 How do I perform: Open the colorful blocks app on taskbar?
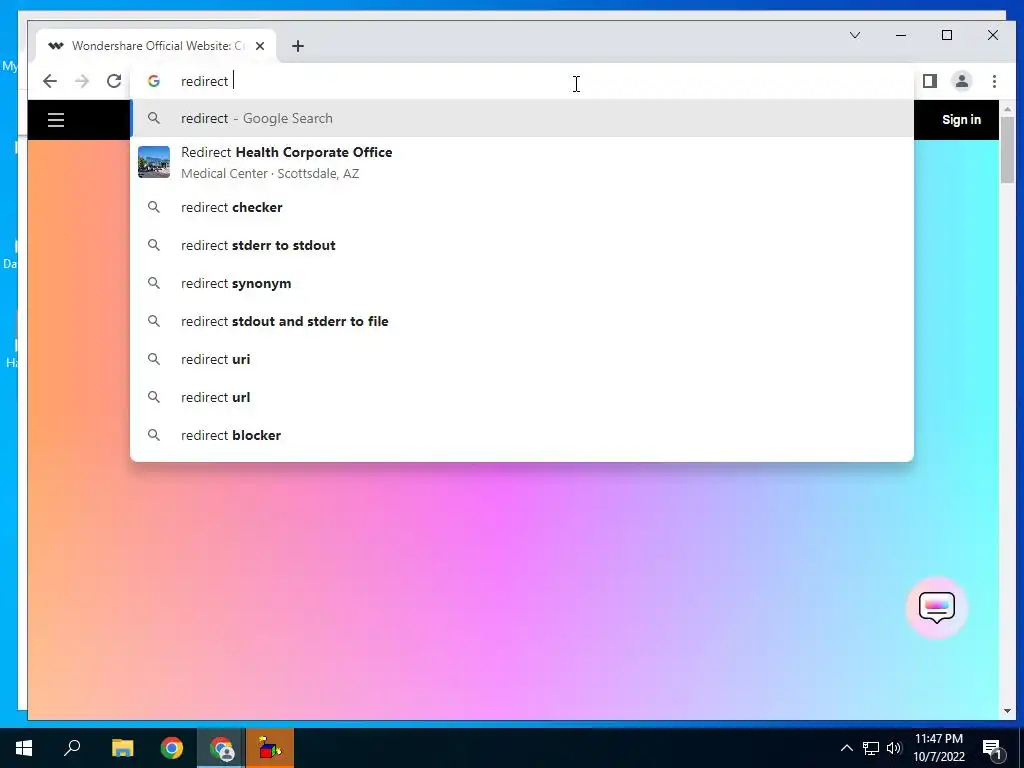tap(270, 748)
